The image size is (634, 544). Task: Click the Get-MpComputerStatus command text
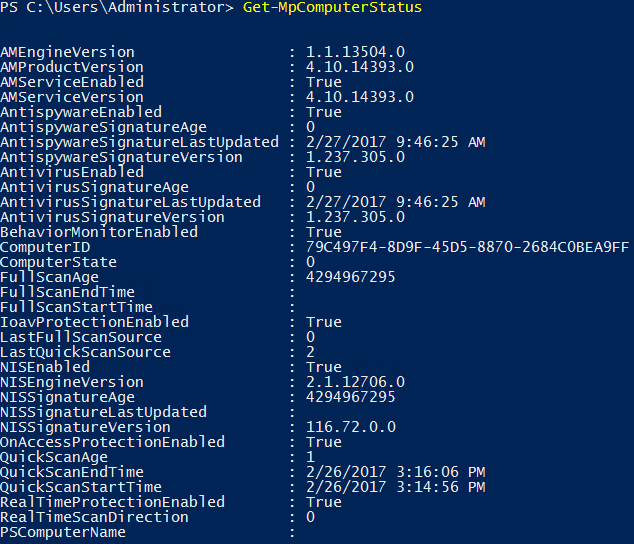click(x=332, y=7)
